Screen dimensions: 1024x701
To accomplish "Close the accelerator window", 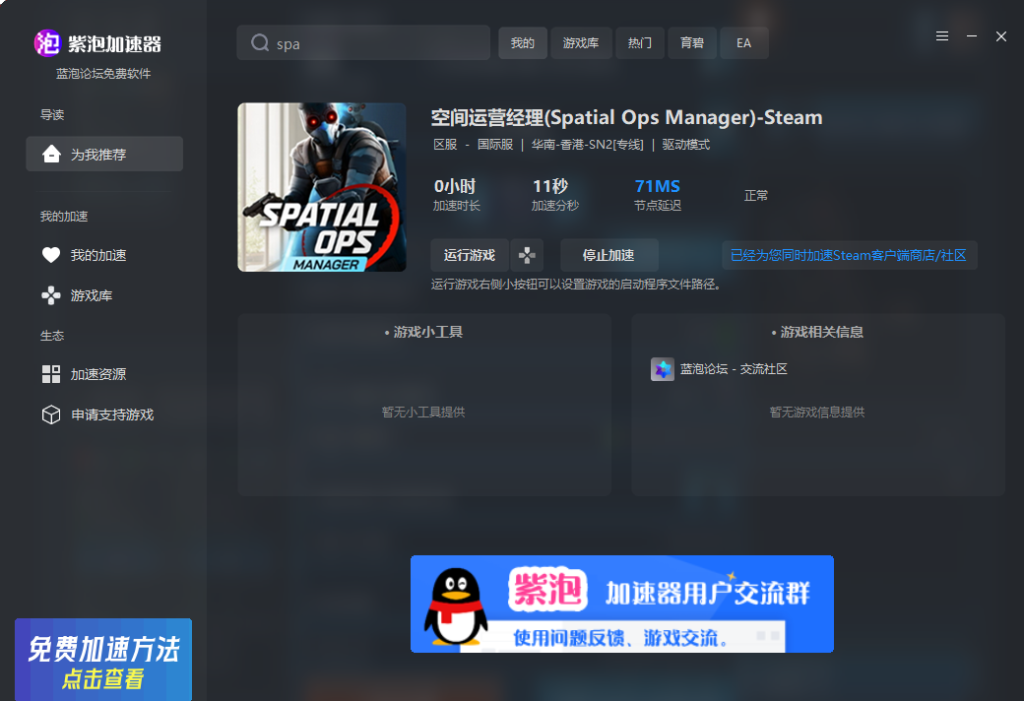I will pyautogui.click(x=1001, y=36).
